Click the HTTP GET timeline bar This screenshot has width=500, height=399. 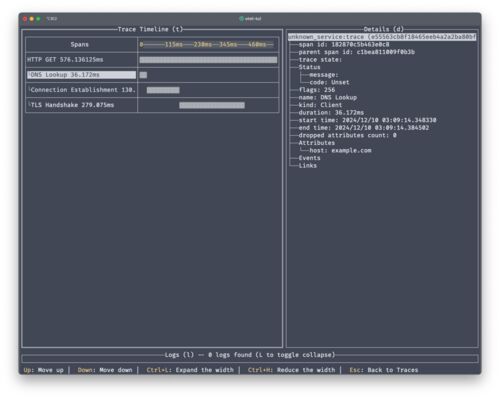208,60
